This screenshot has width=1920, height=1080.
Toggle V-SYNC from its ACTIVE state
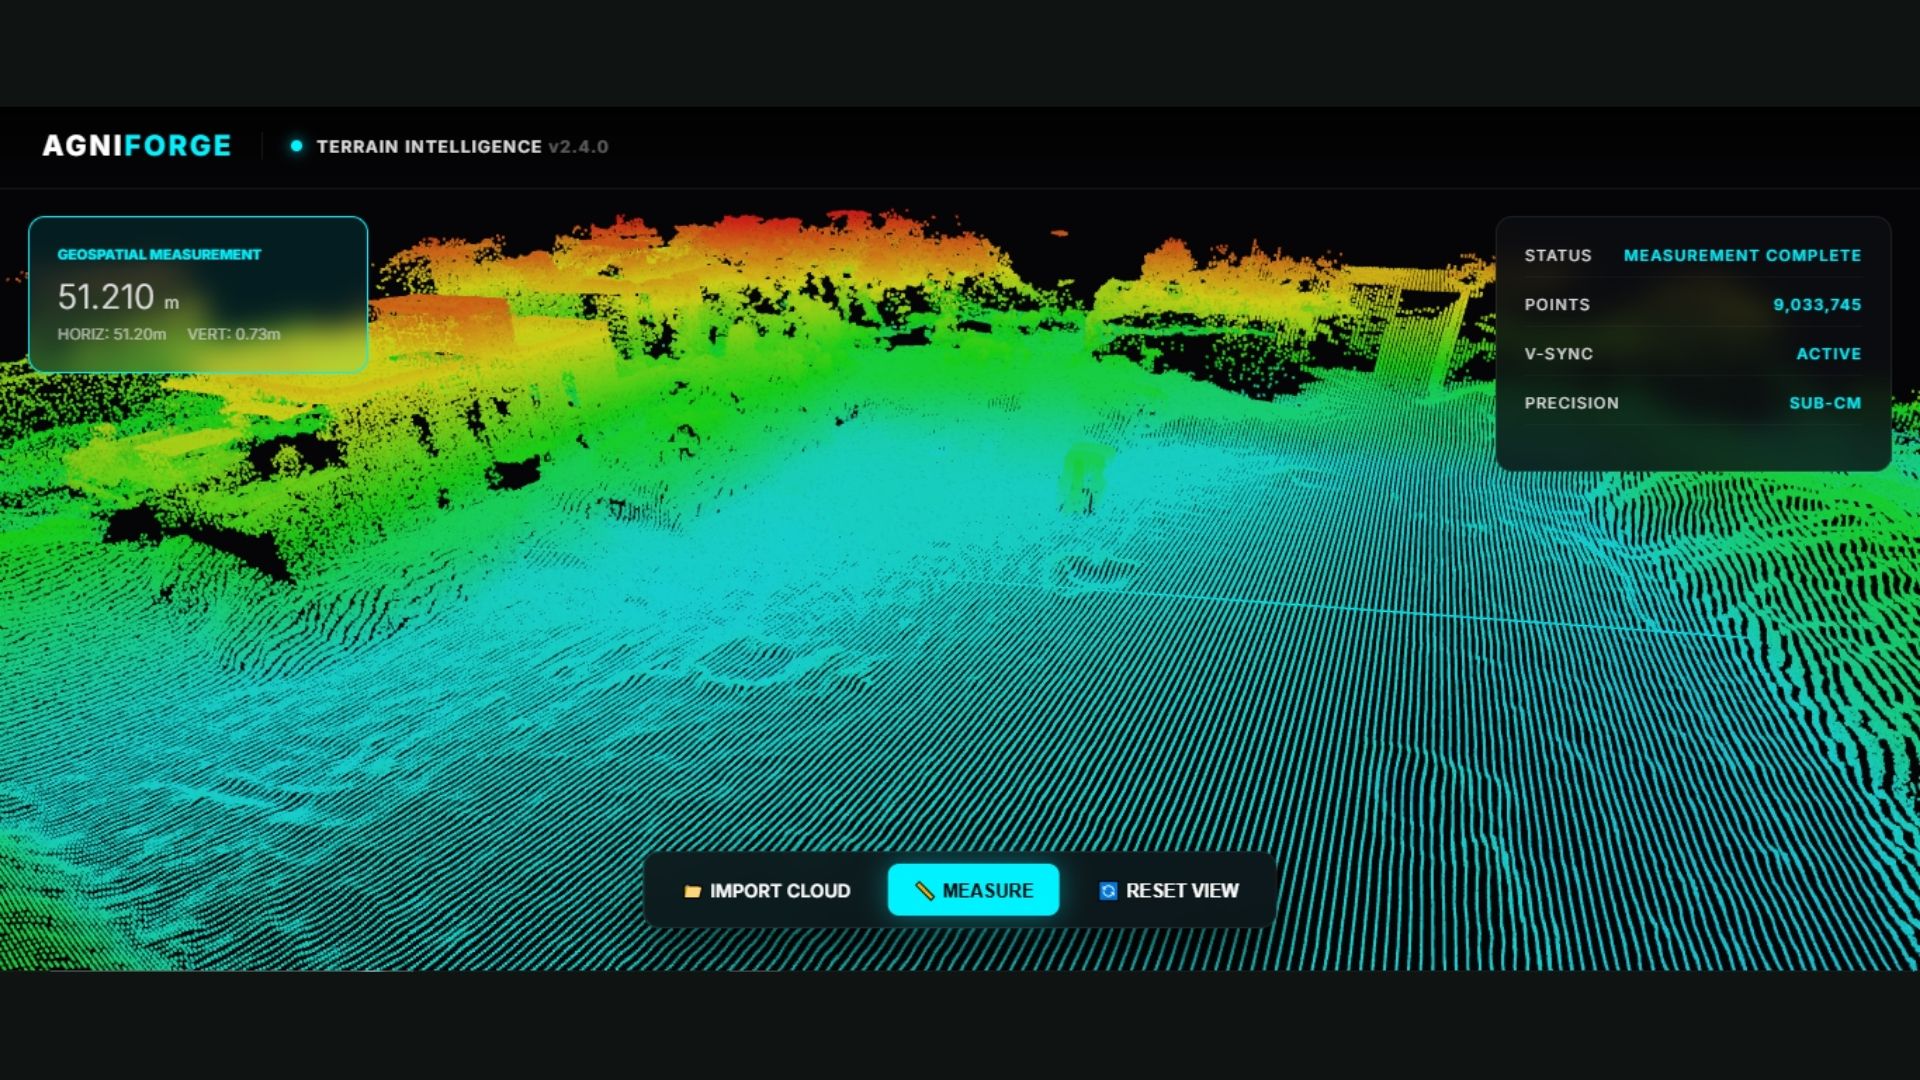(1830, 353)
